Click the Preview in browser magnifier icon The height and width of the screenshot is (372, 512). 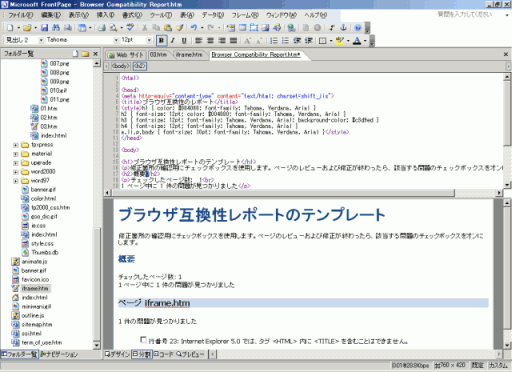tap(113, 28)
